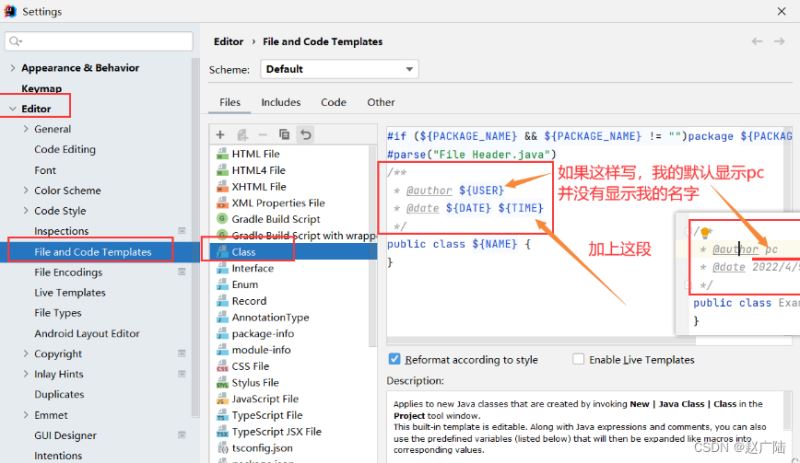
Task: Click the Enum template icon
Action: (222, 284)
